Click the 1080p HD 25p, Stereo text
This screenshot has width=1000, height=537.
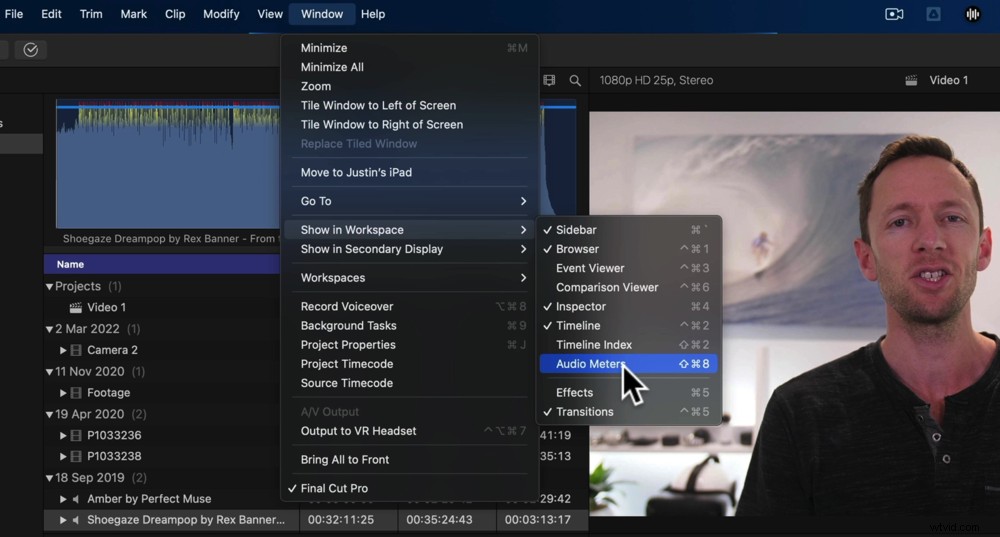point(656,80)
